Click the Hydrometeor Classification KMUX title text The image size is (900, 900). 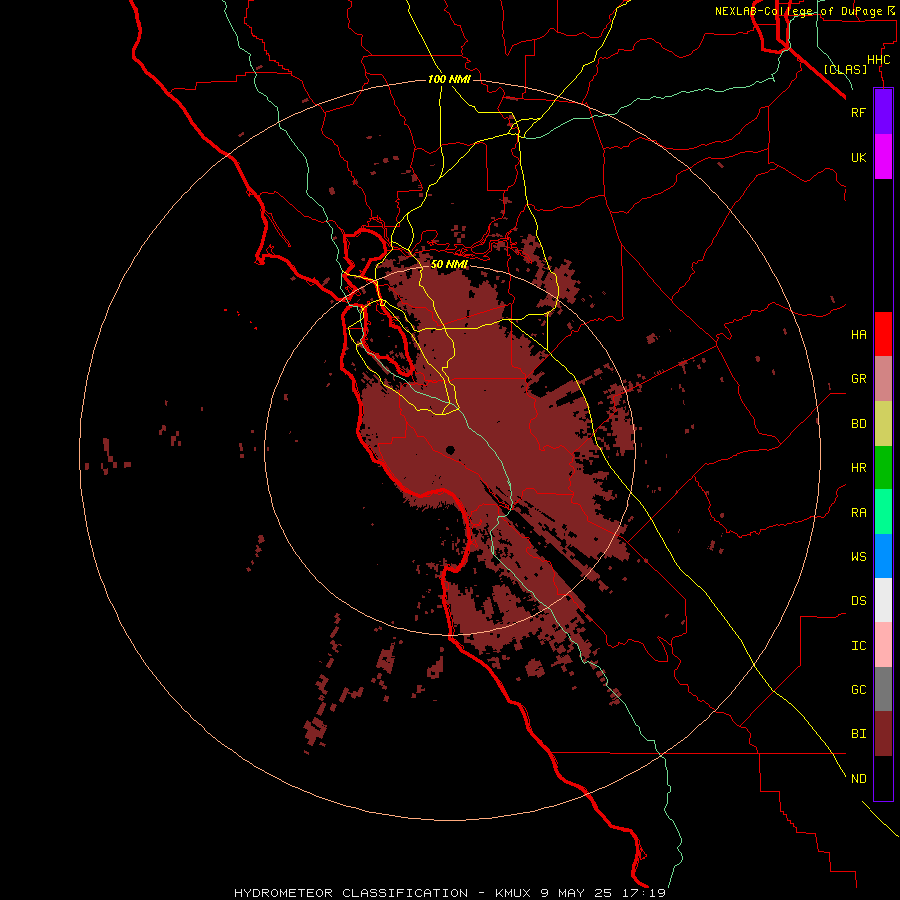449,893
